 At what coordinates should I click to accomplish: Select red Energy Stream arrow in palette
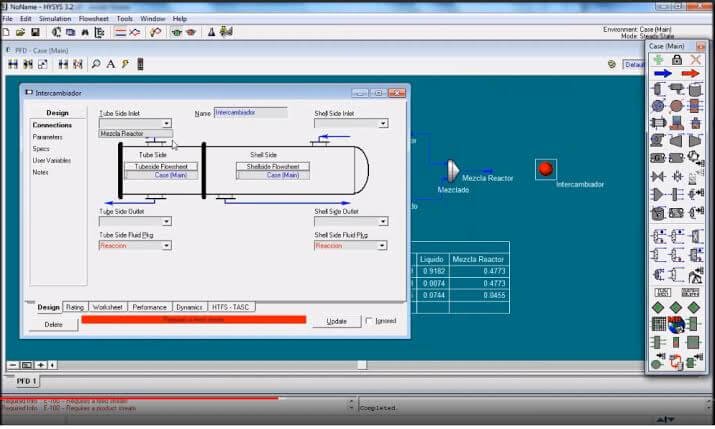(690, 73)
